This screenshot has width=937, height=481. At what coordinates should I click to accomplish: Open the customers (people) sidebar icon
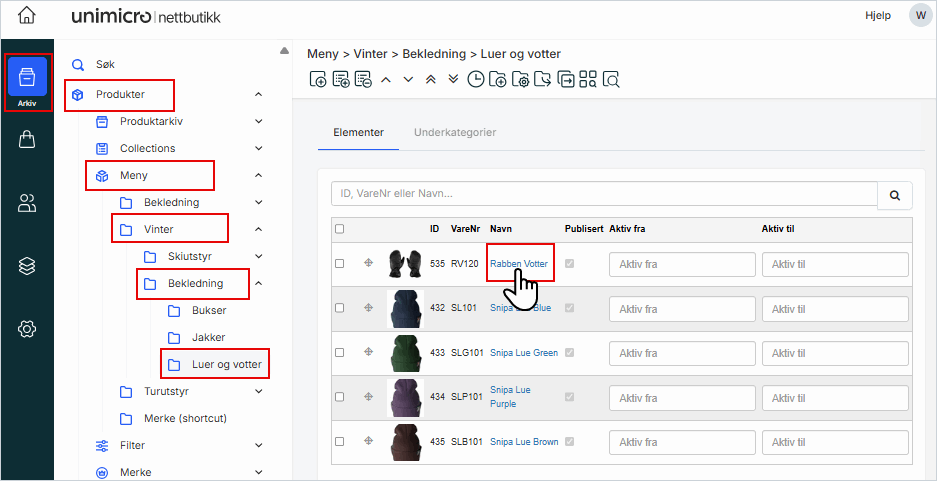click(x=27, y=203)
